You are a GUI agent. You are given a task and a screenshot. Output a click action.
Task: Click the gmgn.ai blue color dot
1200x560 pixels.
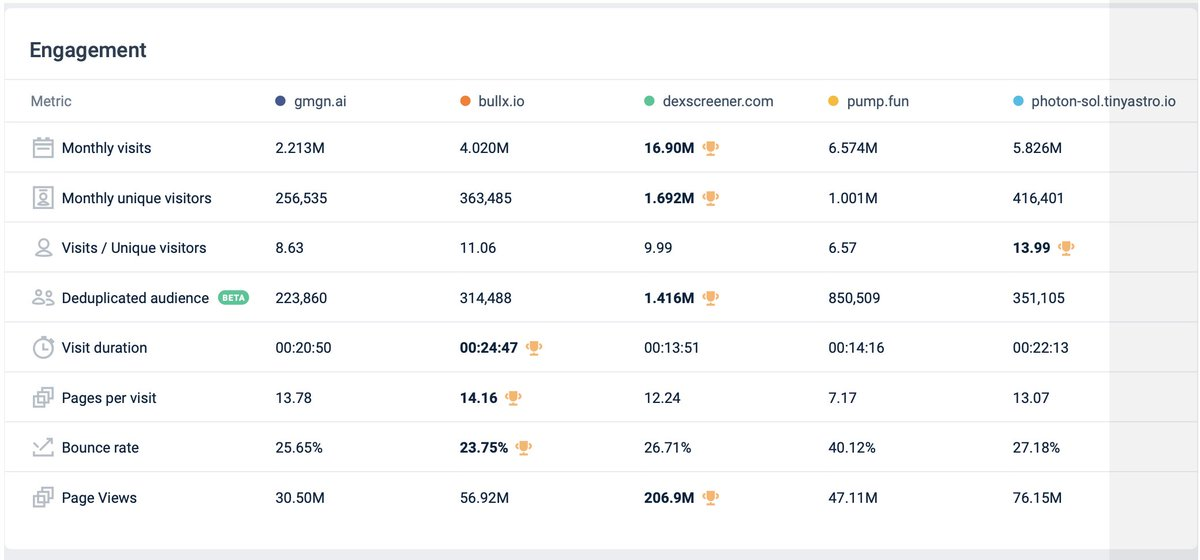click(x=281, y=101)
